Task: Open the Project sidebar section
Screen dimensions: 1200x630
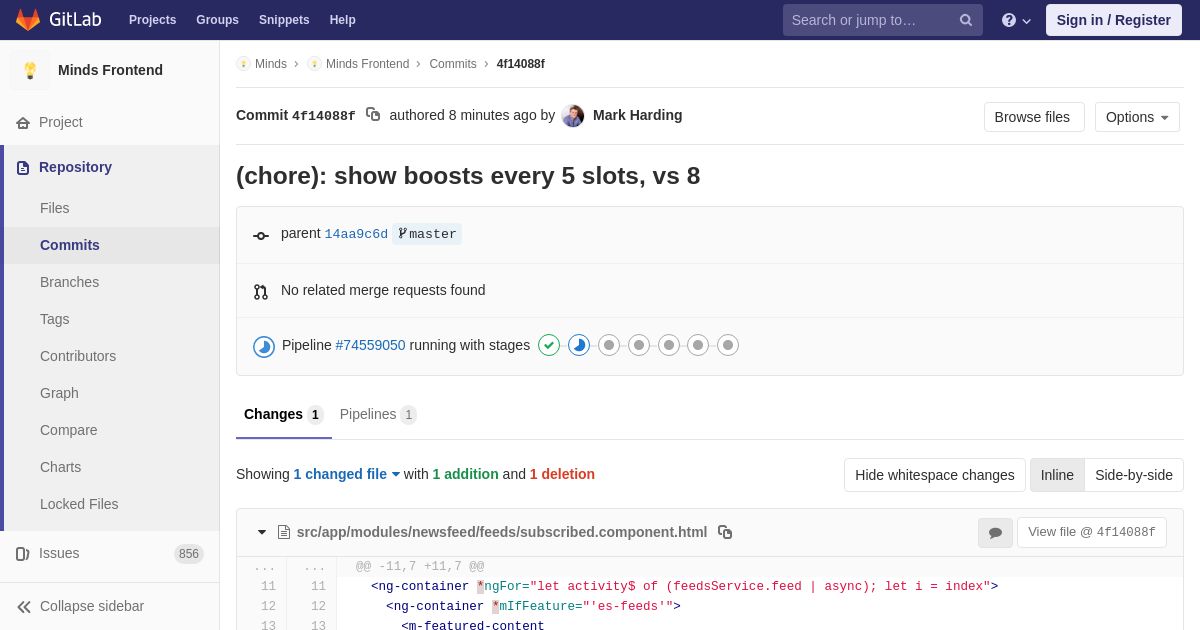Action: (x=110, y=122)
